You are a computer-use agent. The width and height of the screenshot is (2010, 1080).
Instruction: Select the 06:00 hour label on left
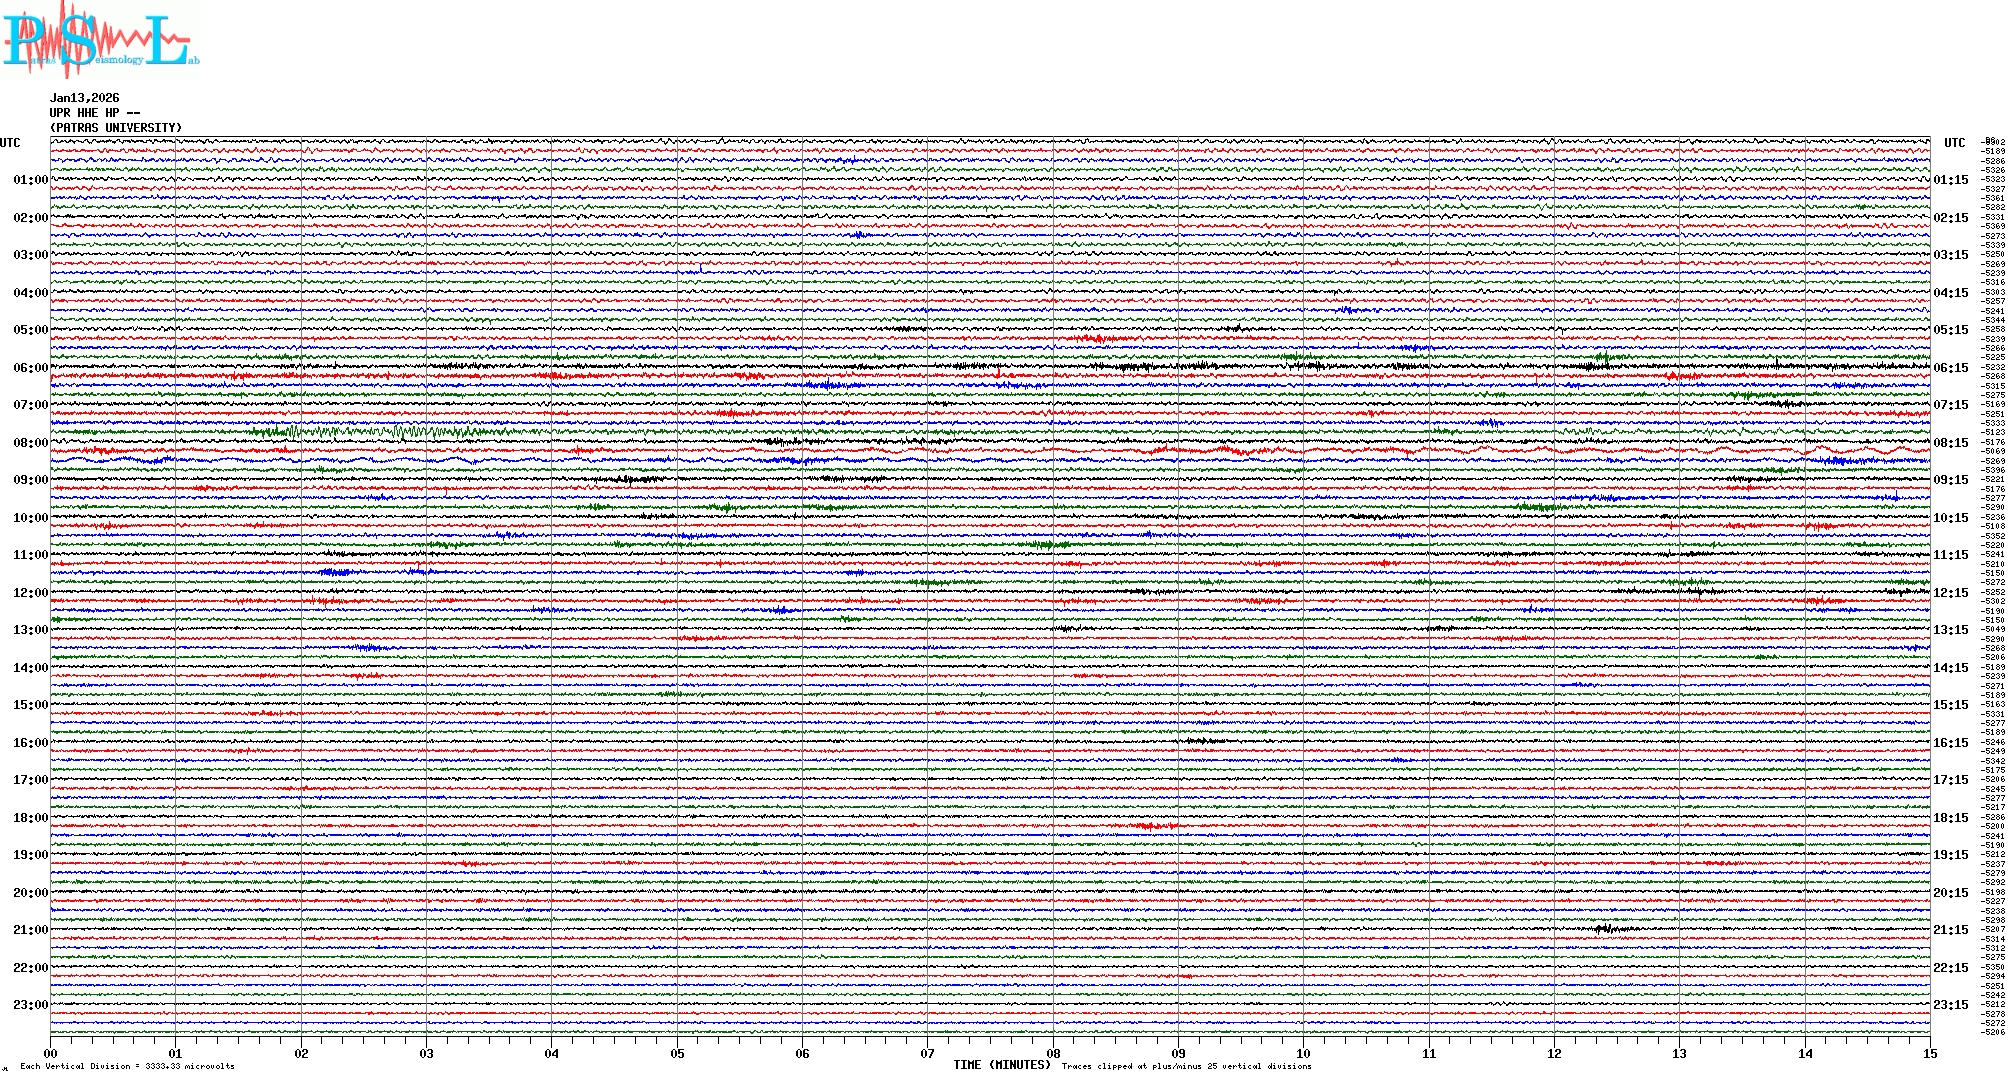30,368
